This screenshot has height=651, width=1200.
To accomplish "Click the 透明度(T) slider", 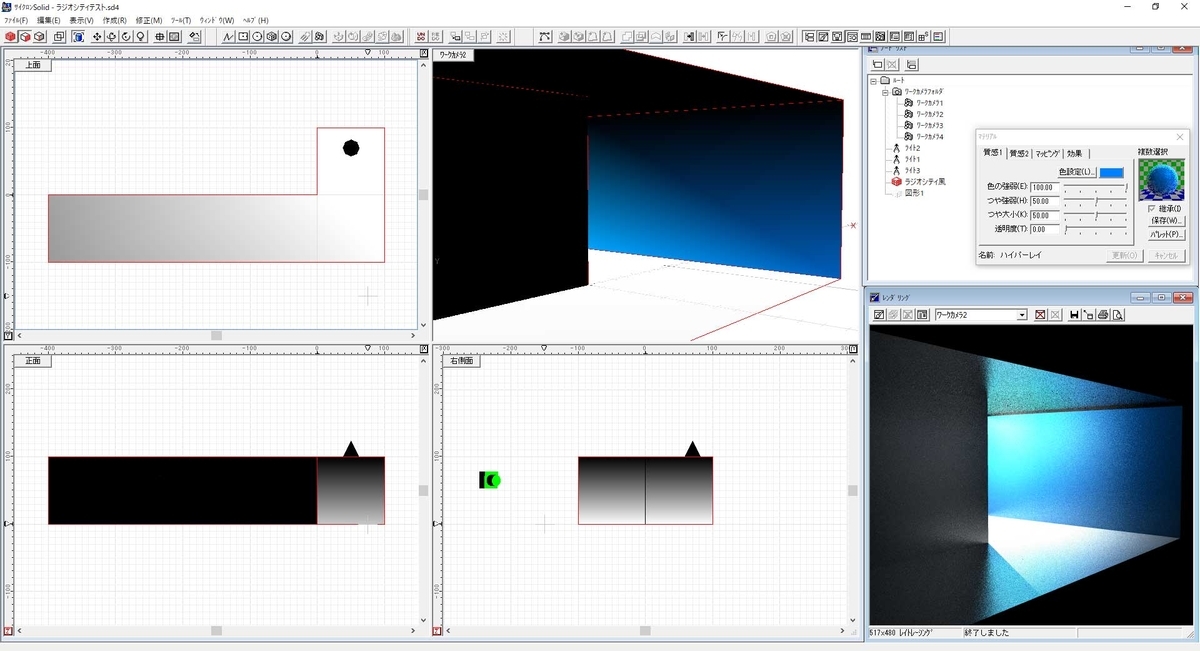I will (x=1095, y=229).
